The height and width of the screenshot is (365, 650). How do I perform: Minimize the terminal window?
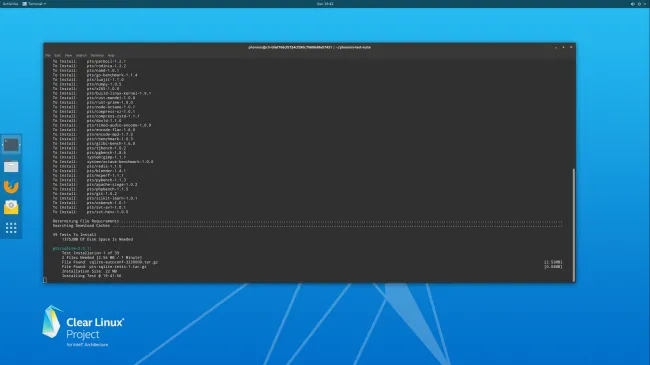tap(556, 47)
